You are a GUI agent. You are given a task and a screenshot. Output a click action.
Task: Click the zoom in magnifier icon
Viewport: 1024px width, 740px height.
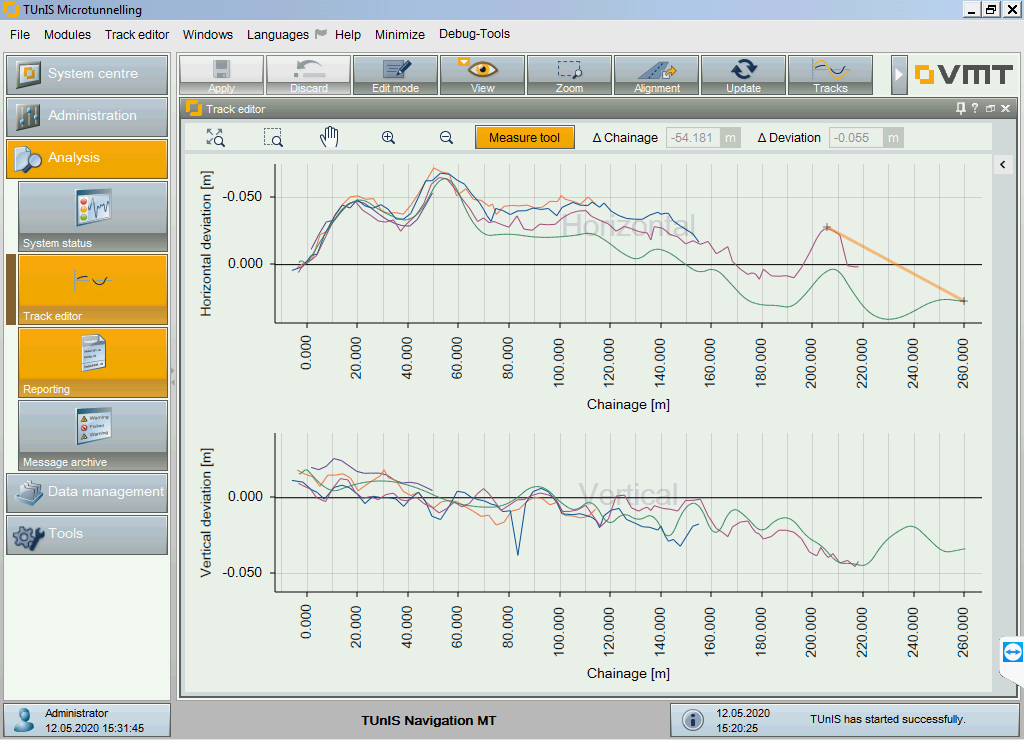point(389,137)
